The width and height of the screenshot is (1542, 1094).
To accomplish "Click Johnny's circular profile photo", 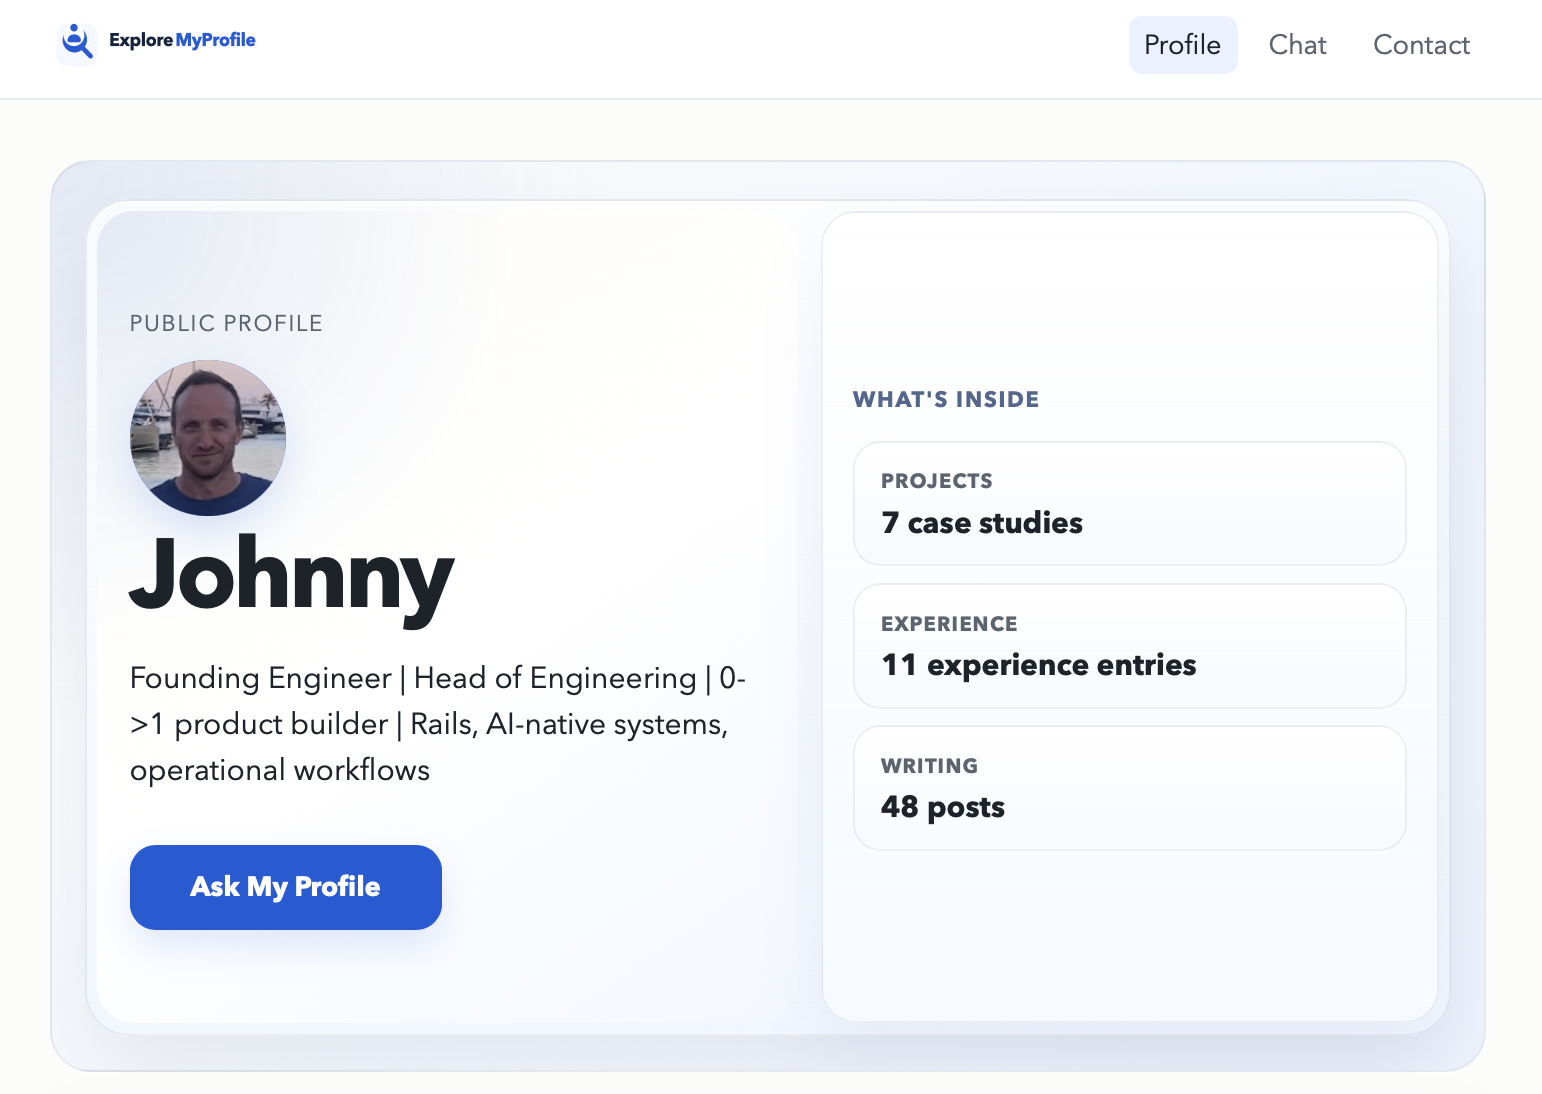I will pyautogui.click(x=206, y=438).
